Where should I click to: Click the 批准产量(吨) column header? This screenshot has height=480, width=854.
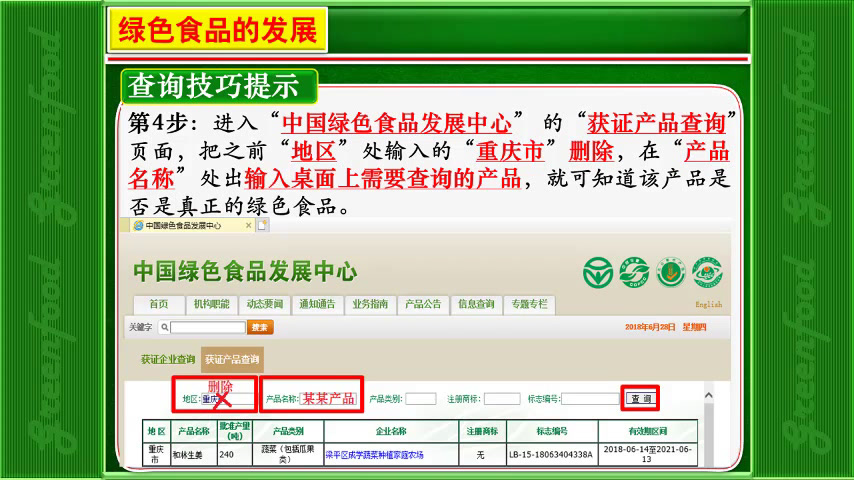pos(235,431)
